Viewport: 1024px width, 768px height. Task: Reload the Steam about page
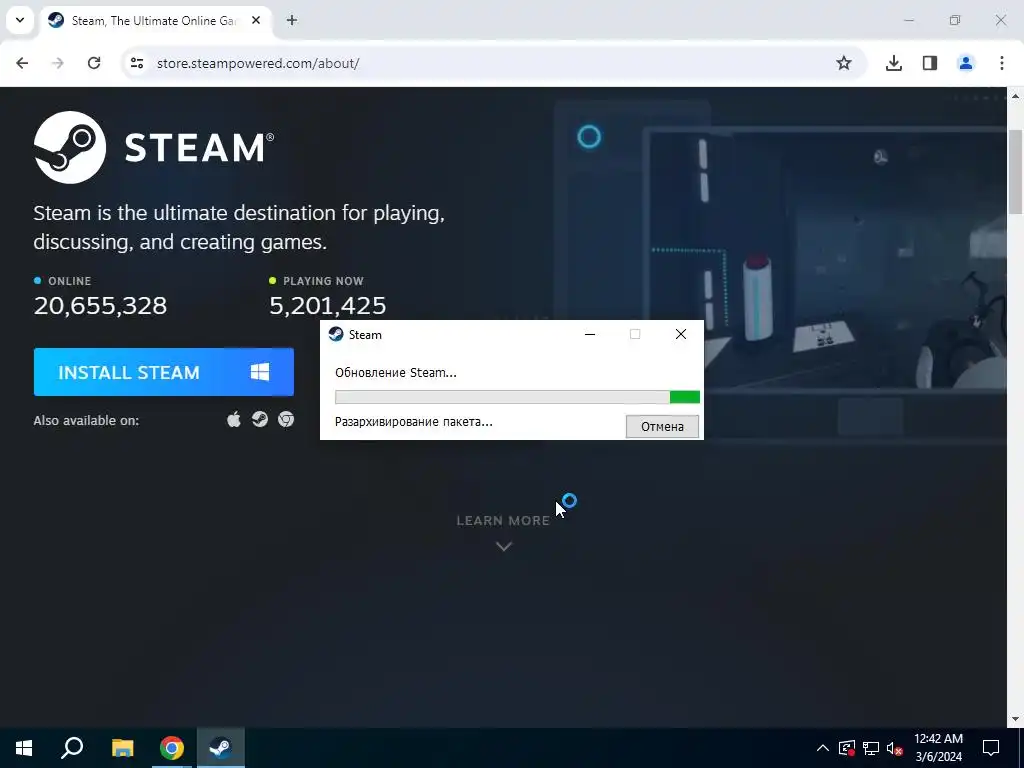(x=94, y=63)
